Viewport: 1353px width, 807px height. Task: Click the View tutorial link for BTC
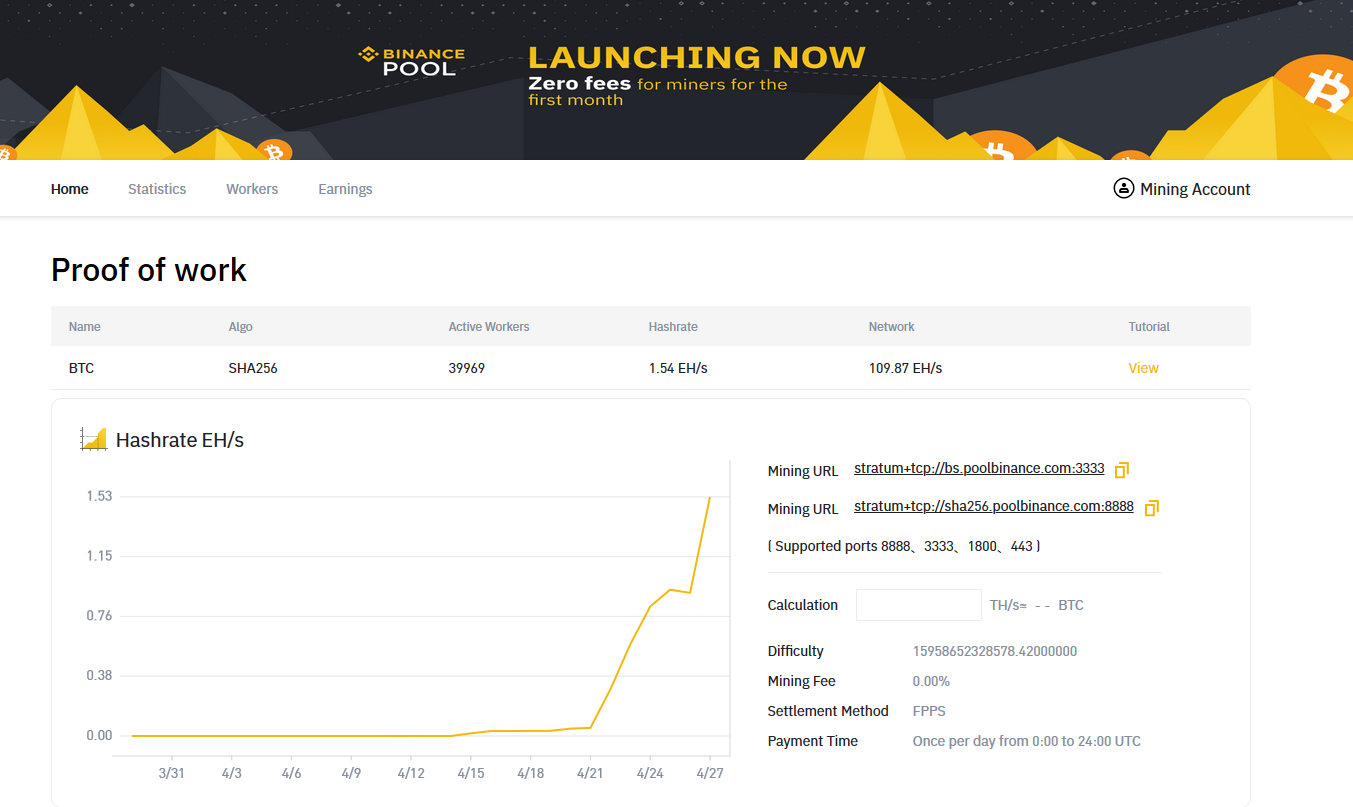click(1143, 368)
